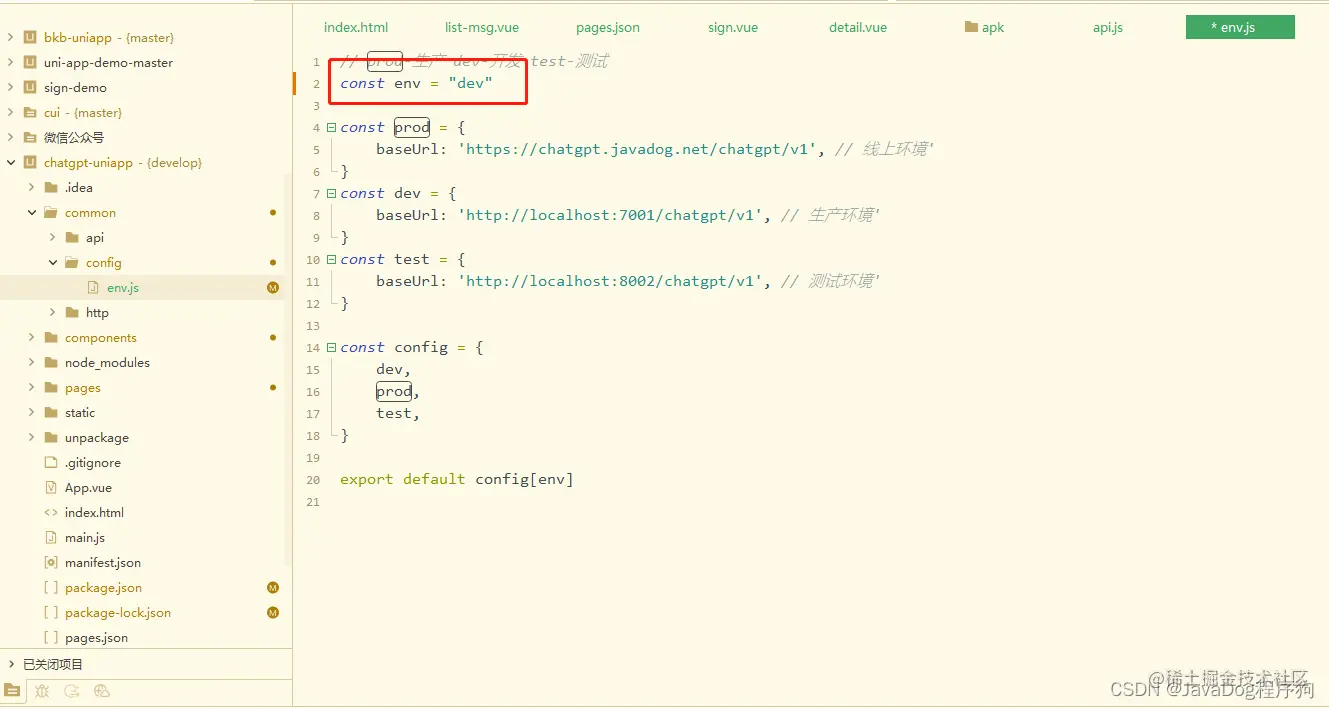Expand the components folder chevron
The image size is (1329, 709).
point(32,337)
